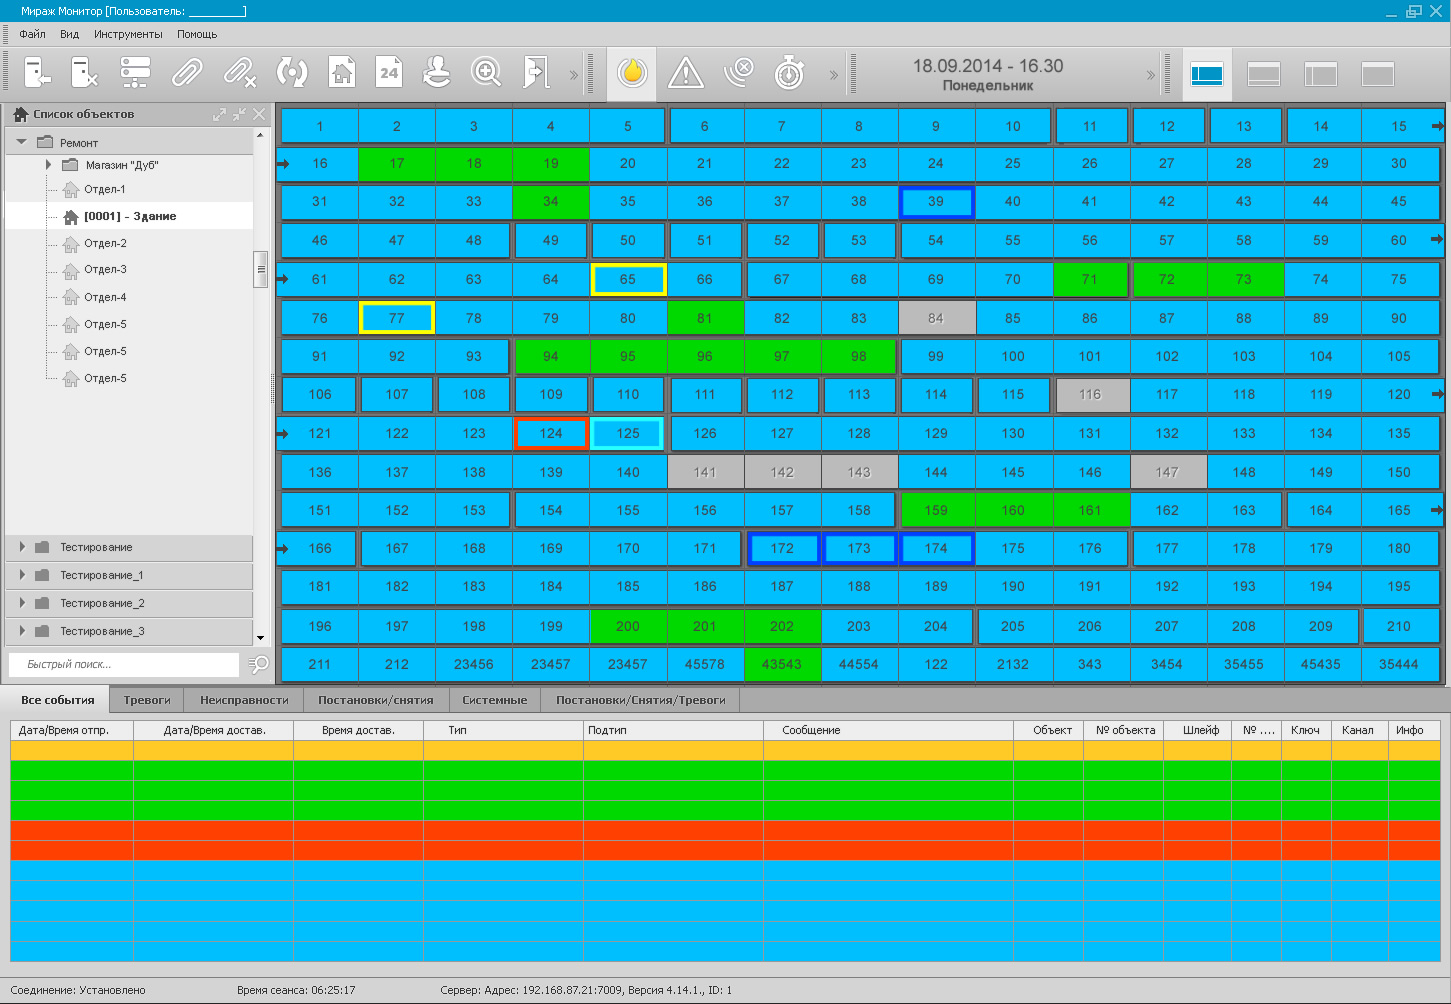Image resolution: width=1451 pixels, height=1004 pixels.
Task: Click the server network icon in toolbar
Action: (x=135, y=73)
